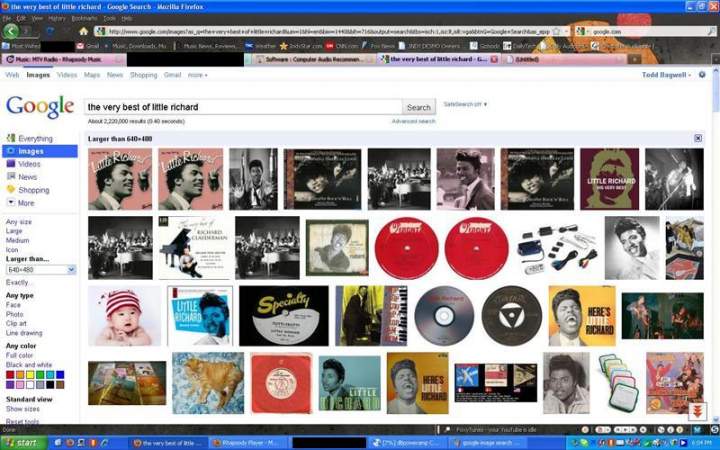The height and width of the screenshot is (450, 720).
Task: Pick the green color swatch
Action: pos(40,375)
